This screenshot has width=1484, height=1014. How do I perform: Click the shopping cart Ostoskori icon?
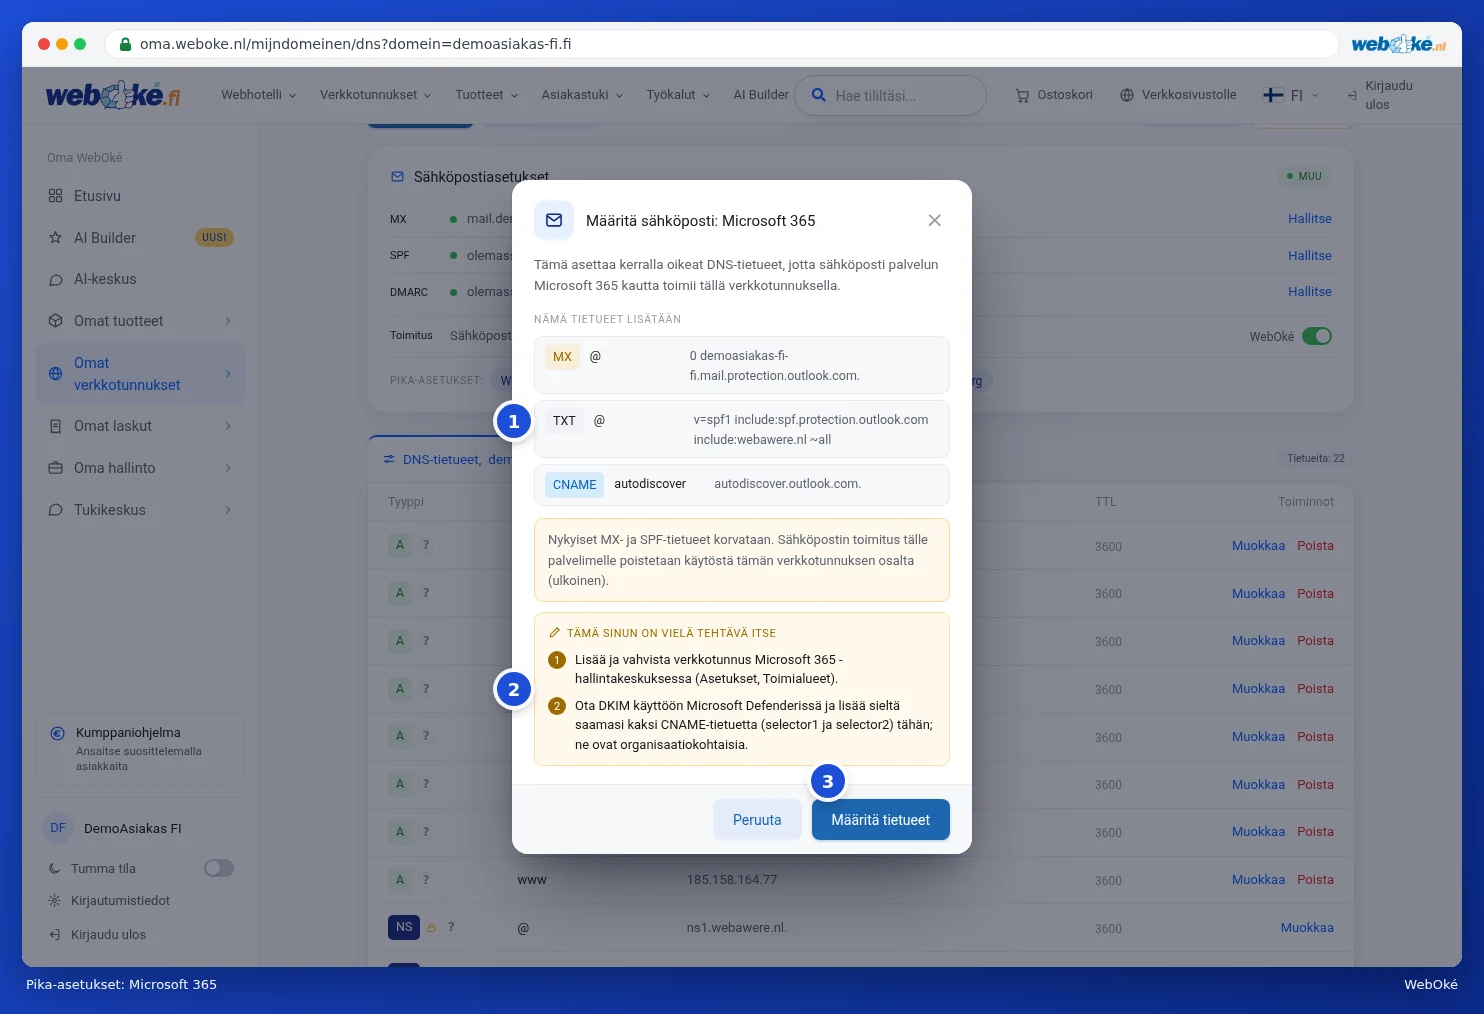click(x=1022, y=96)
